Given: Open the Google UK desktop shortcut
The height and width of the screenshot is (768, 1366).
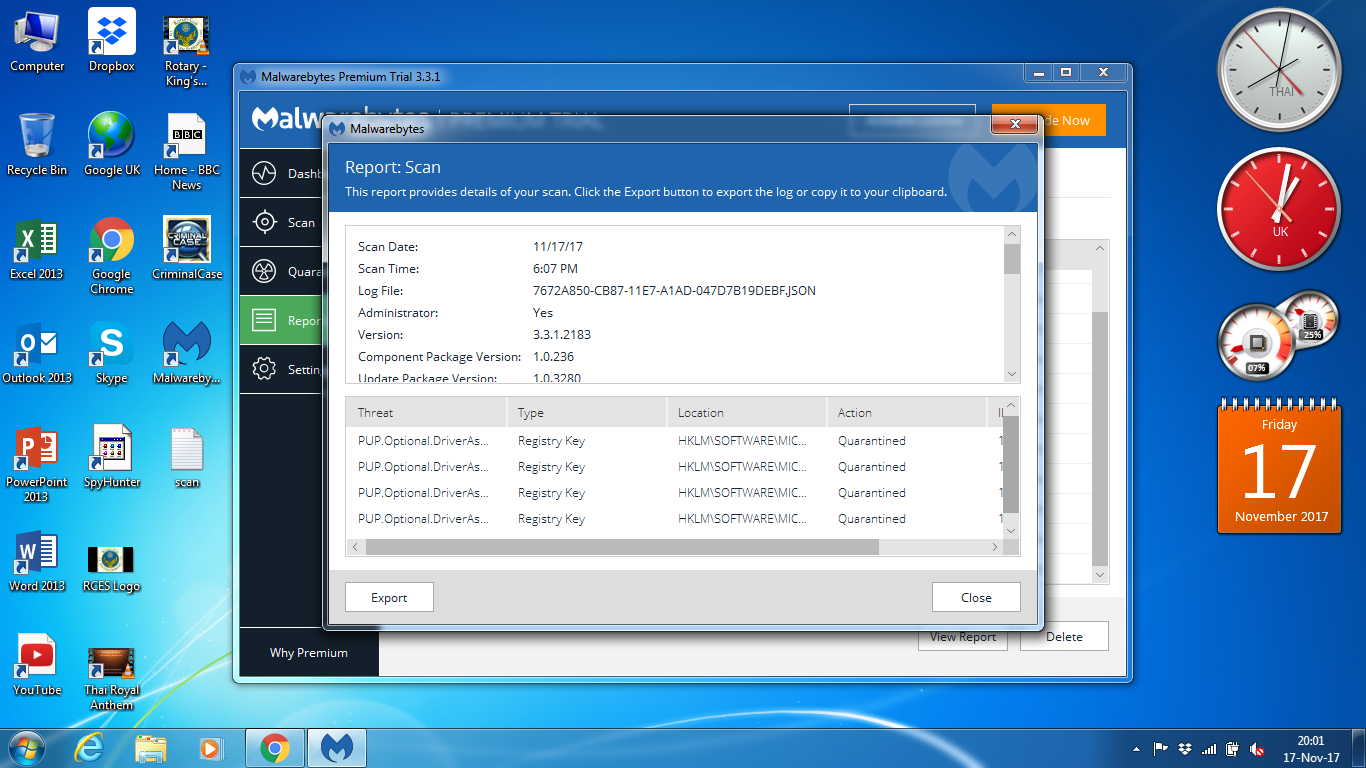Looking at the screenshot, I should [111, 144].
